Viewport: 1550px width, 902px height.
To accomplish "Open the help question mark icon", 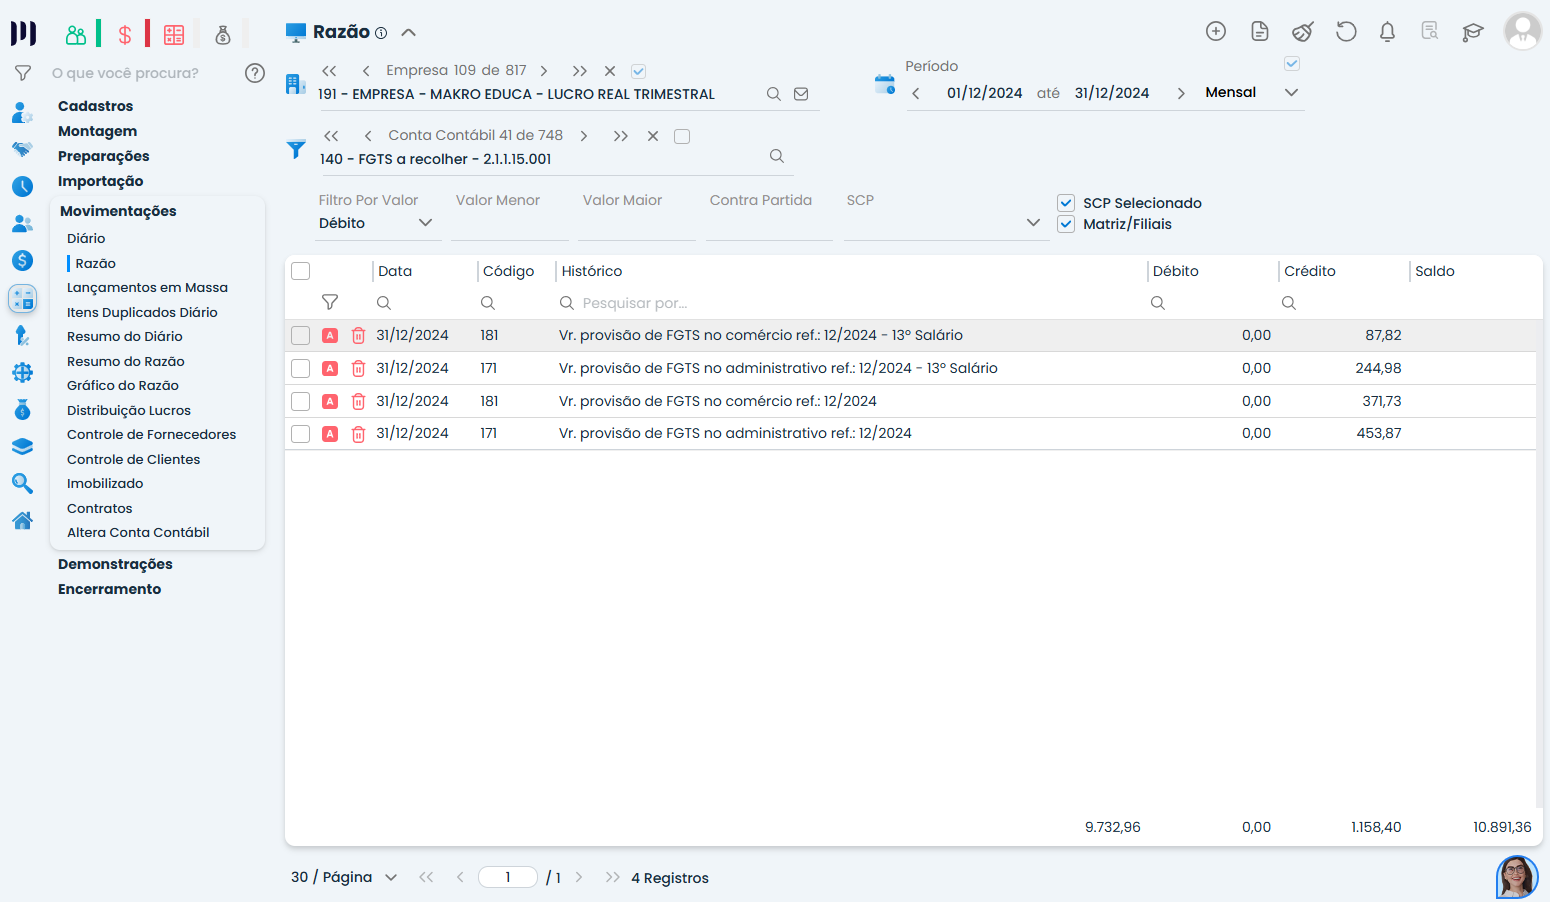I will pos(255,73).
